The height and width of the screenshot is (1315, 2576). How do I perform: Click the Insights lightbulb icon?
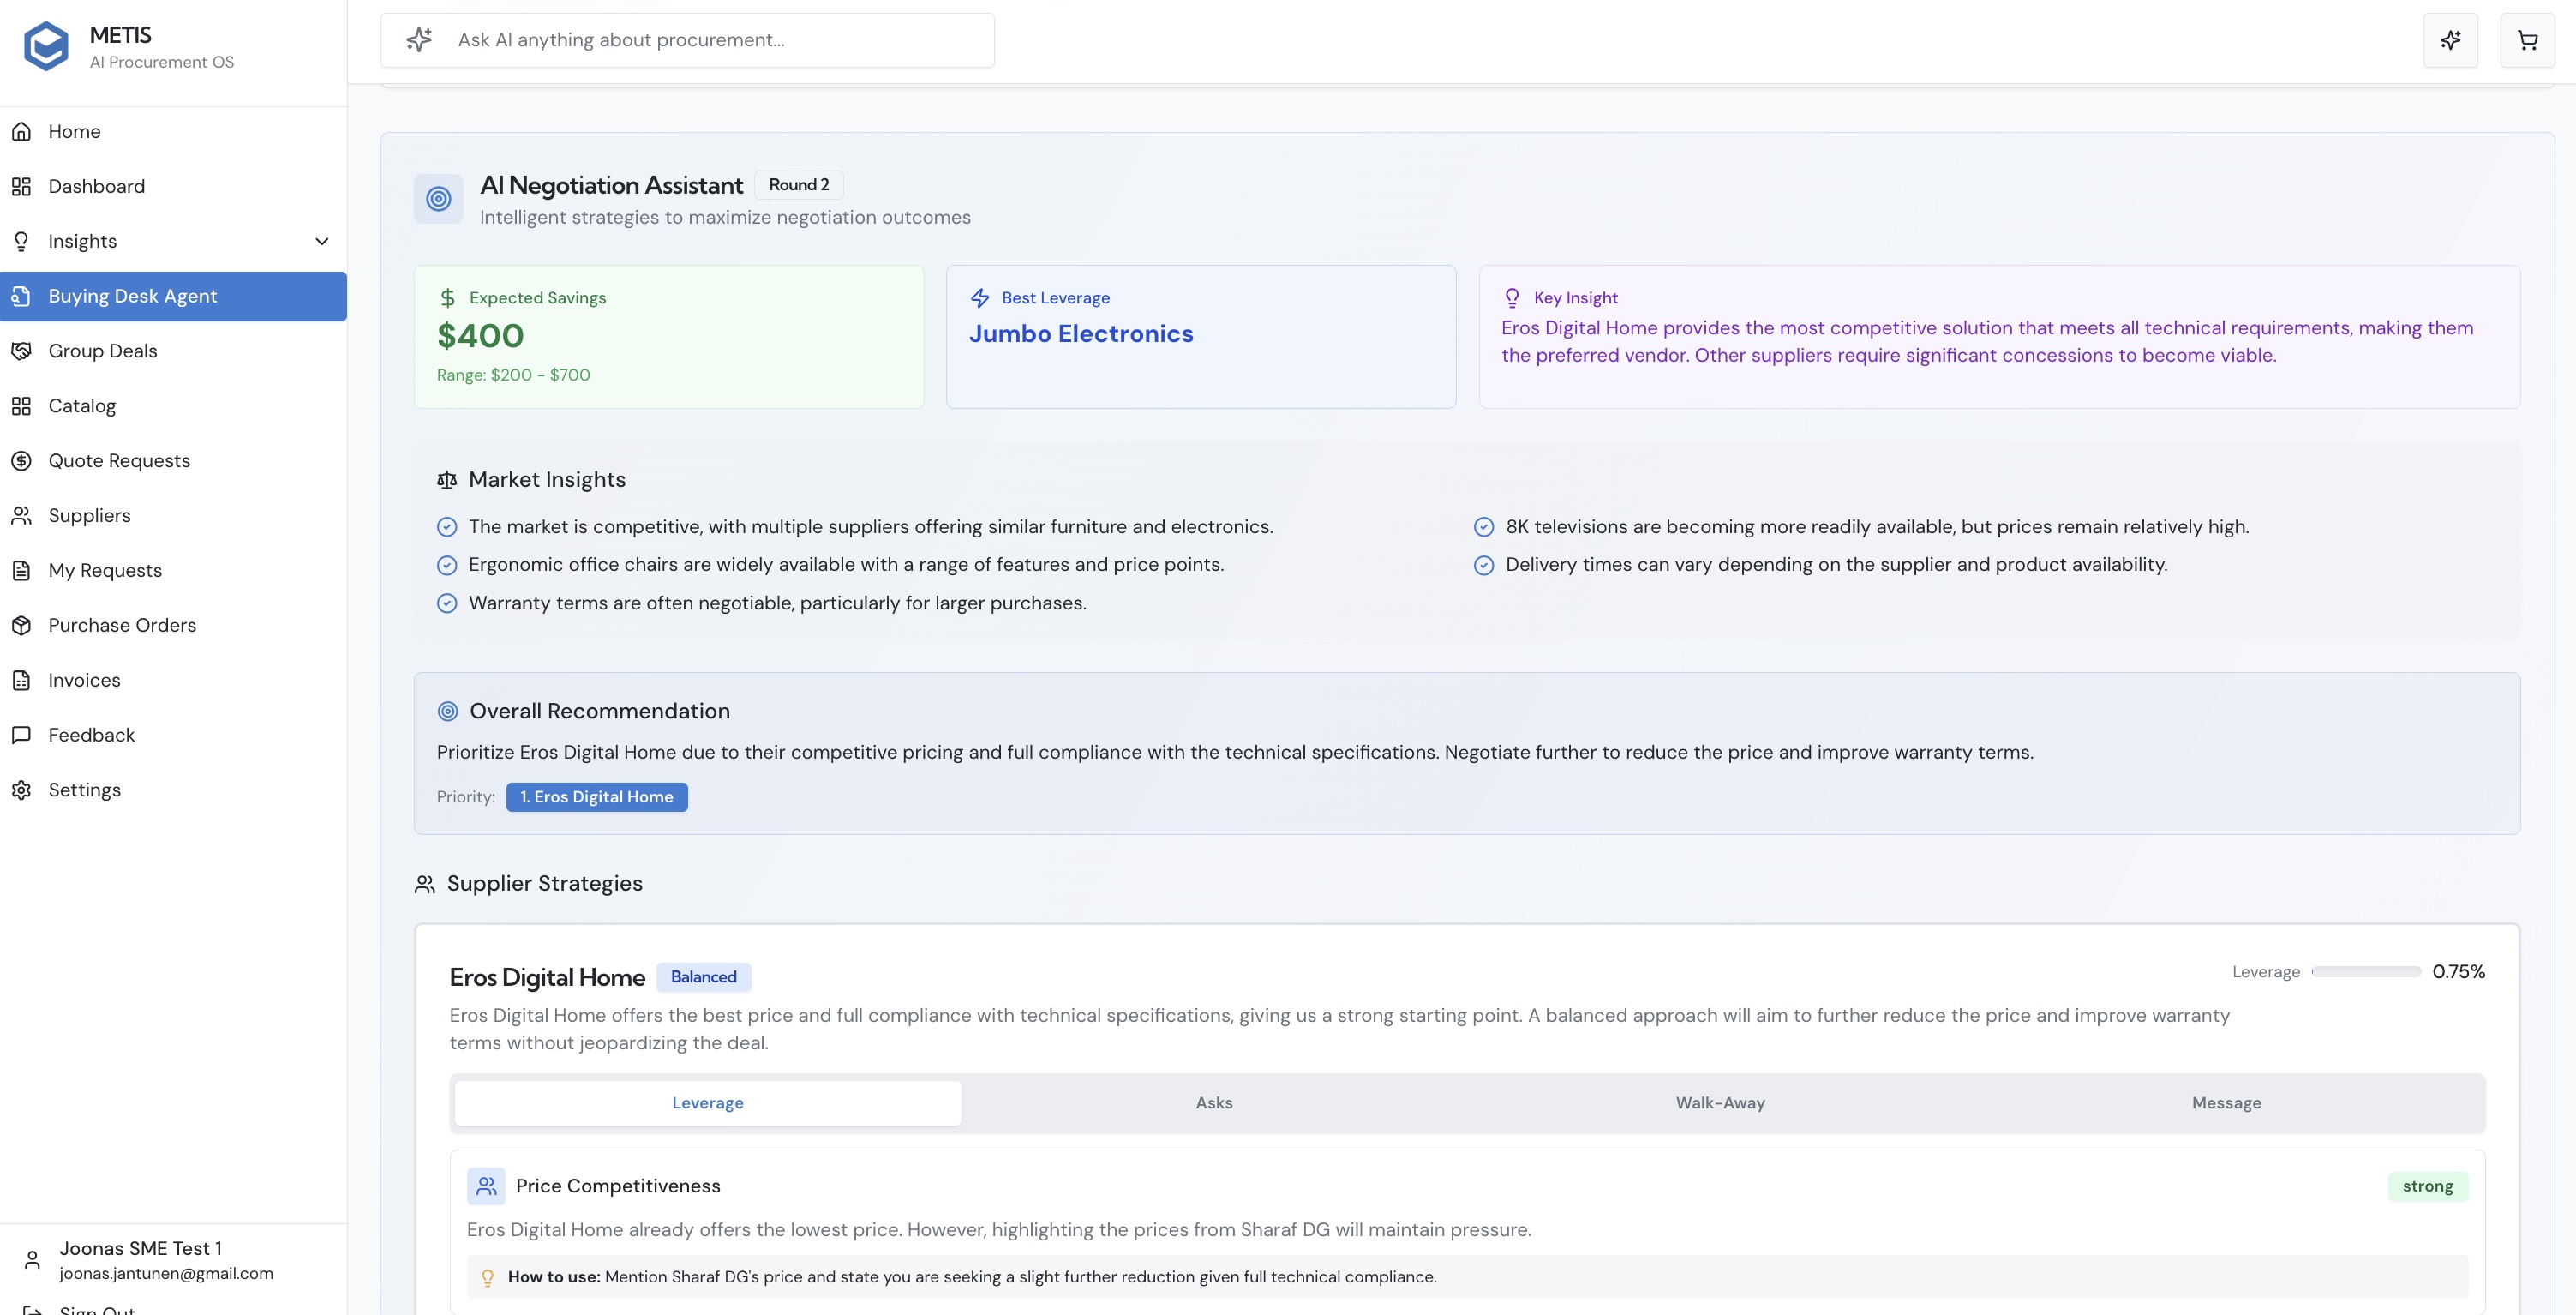tap(21, 241)
